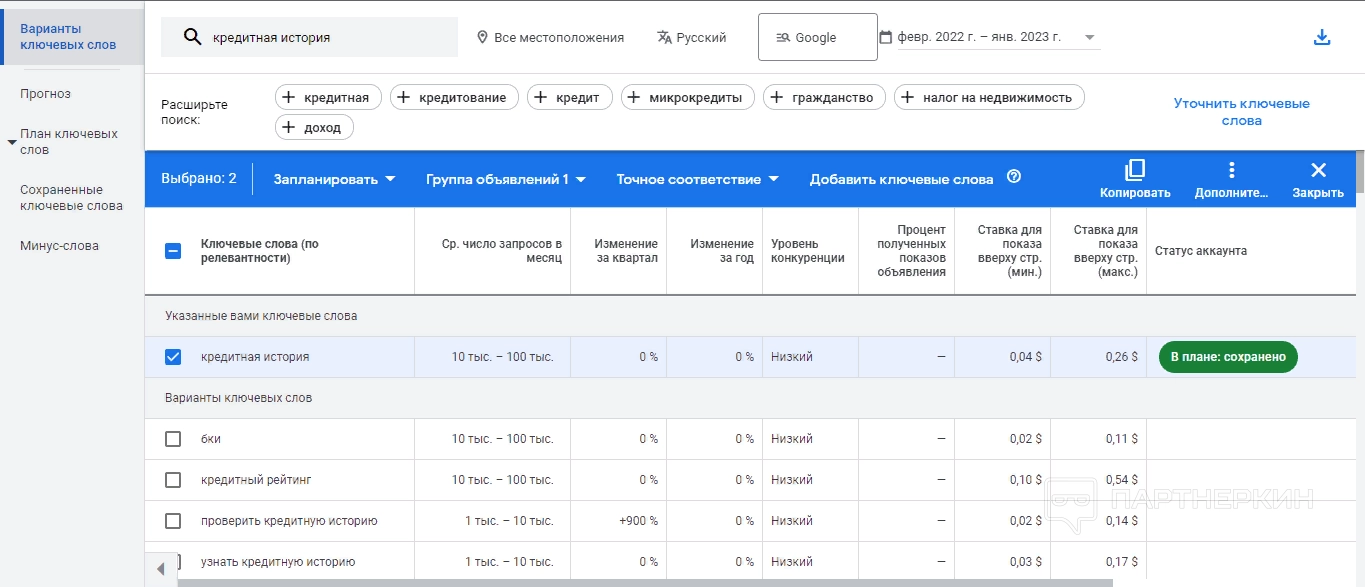Open the Запланировать dropdown
1365x587 pixels.
tap(335, 179)
